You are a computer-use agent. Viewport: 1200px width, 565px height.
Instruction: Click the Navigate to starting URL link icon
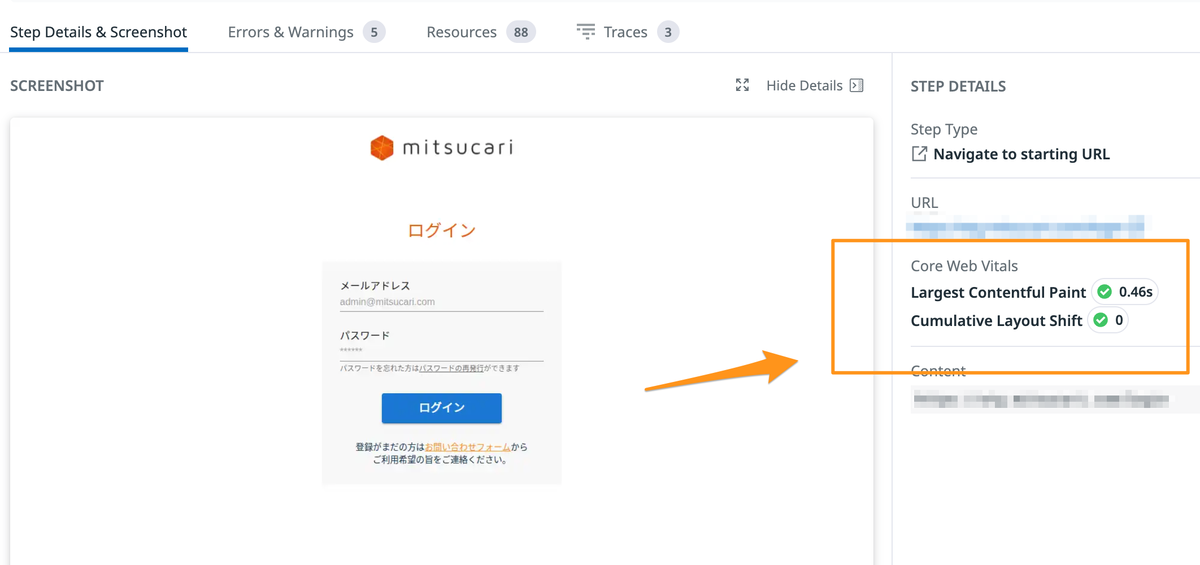(x=919, y=154)
